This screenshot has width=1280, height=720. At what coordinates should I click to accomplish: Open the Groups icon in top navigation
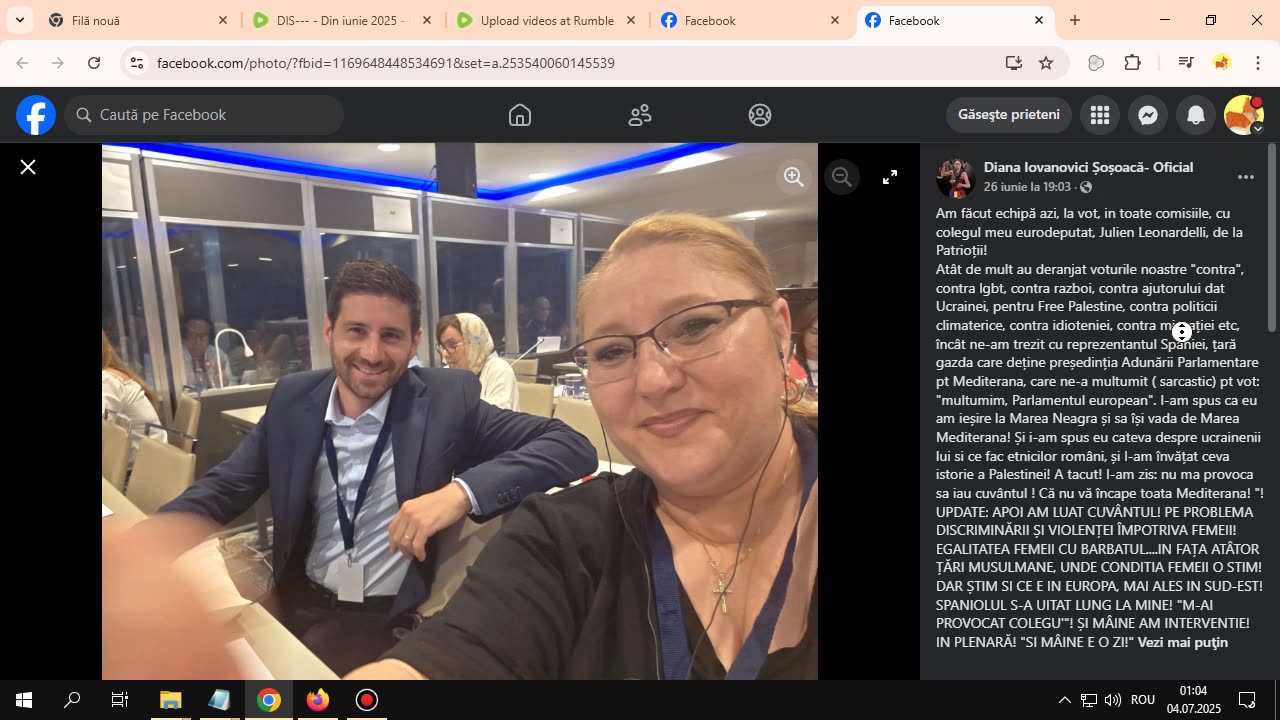click(760, 115)
